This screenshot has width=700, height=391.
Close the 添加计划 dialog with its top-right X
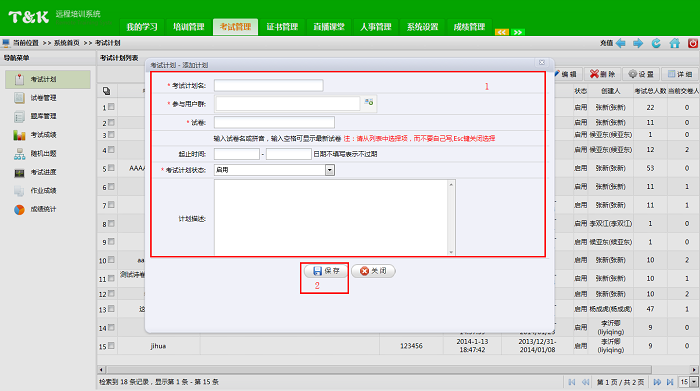(x=542, y=62)
